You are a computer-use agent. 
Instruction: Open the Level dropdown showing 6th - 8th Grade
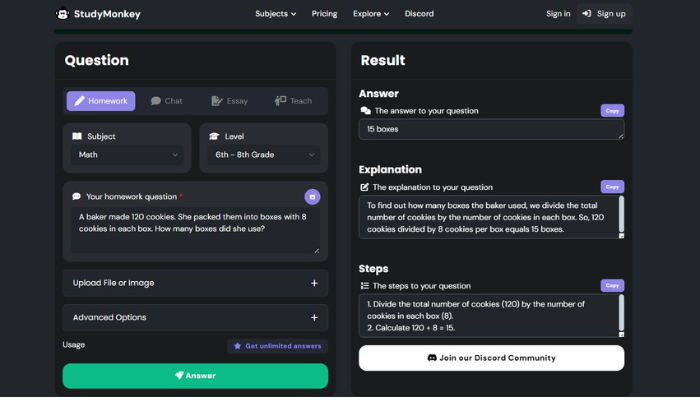coord(264,154)
